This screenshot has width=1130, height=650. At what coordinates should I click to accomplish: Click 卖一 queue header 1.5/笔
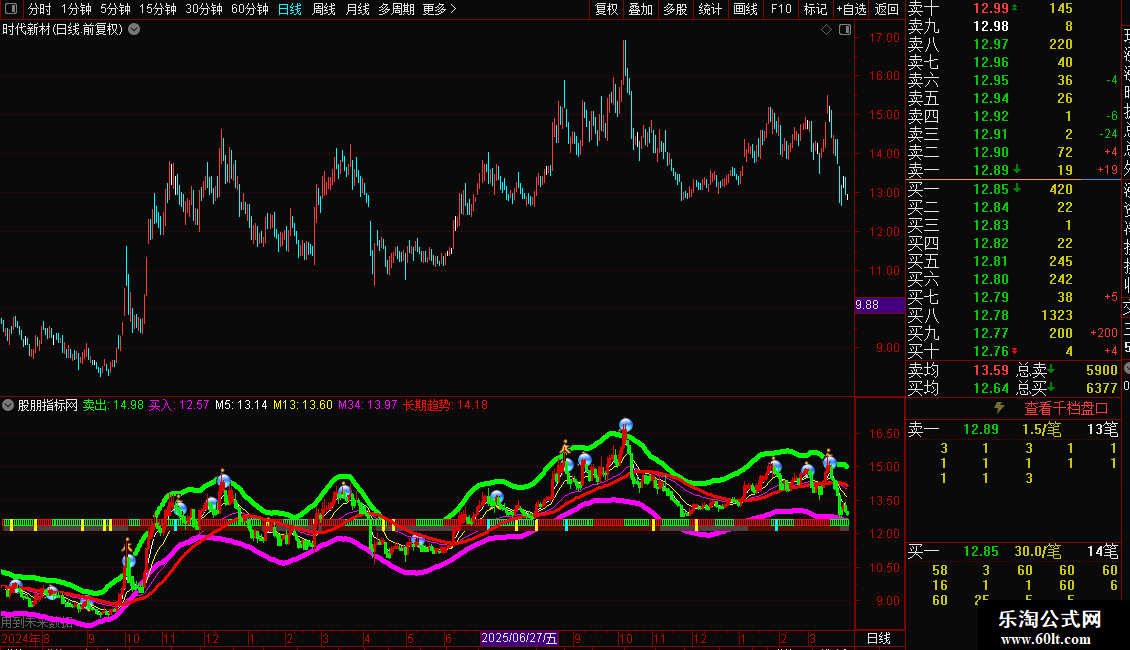[x=1041, y=429]
